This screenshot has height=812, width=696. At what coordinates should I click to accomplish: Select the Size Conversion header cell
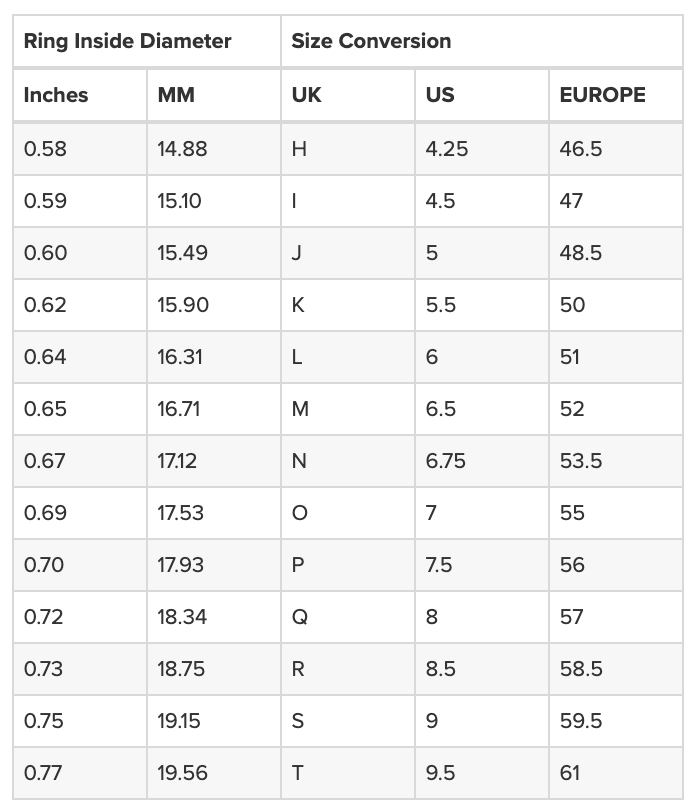click(482, 41)
